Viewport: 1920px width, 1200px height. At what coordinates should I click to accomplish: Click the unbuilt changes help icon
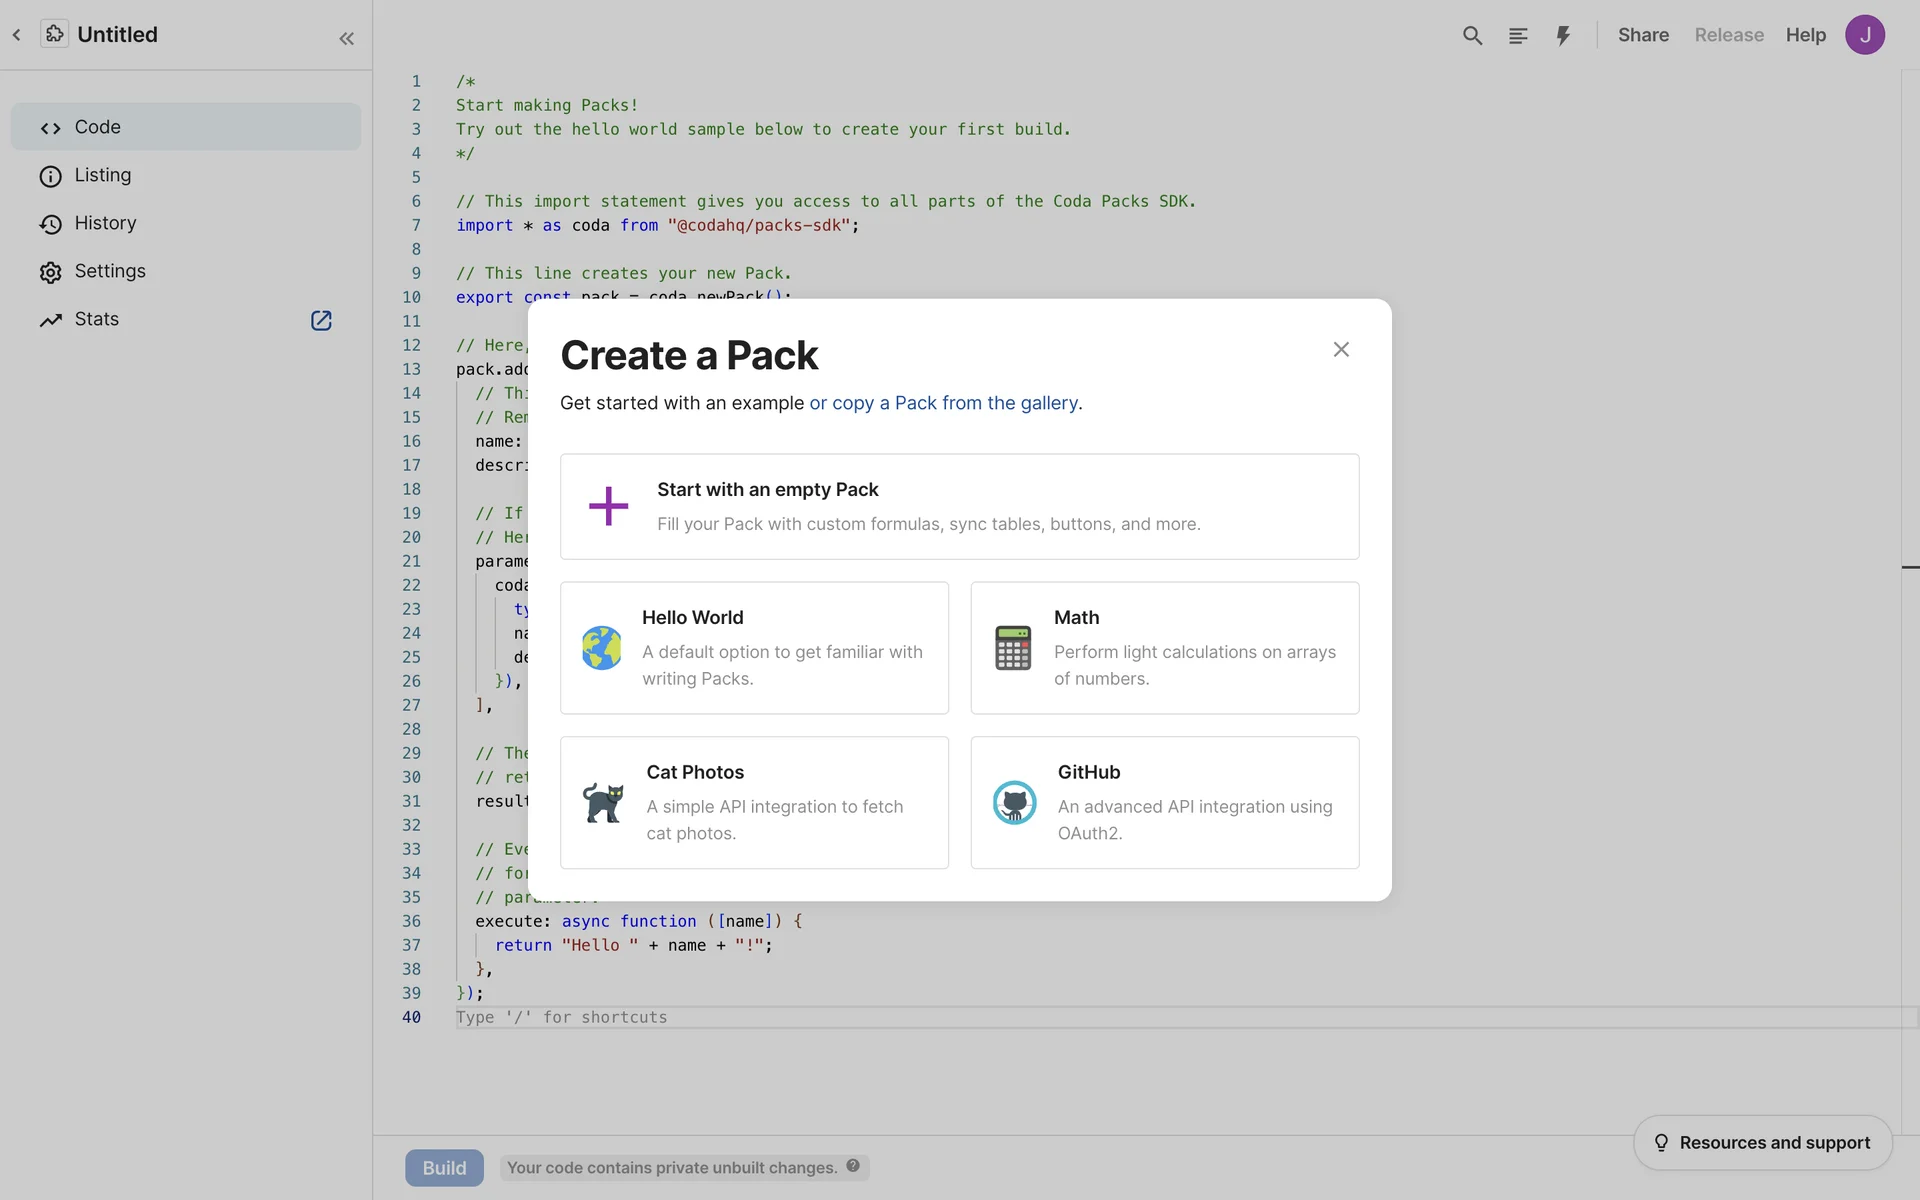[x=853, y=1166]
